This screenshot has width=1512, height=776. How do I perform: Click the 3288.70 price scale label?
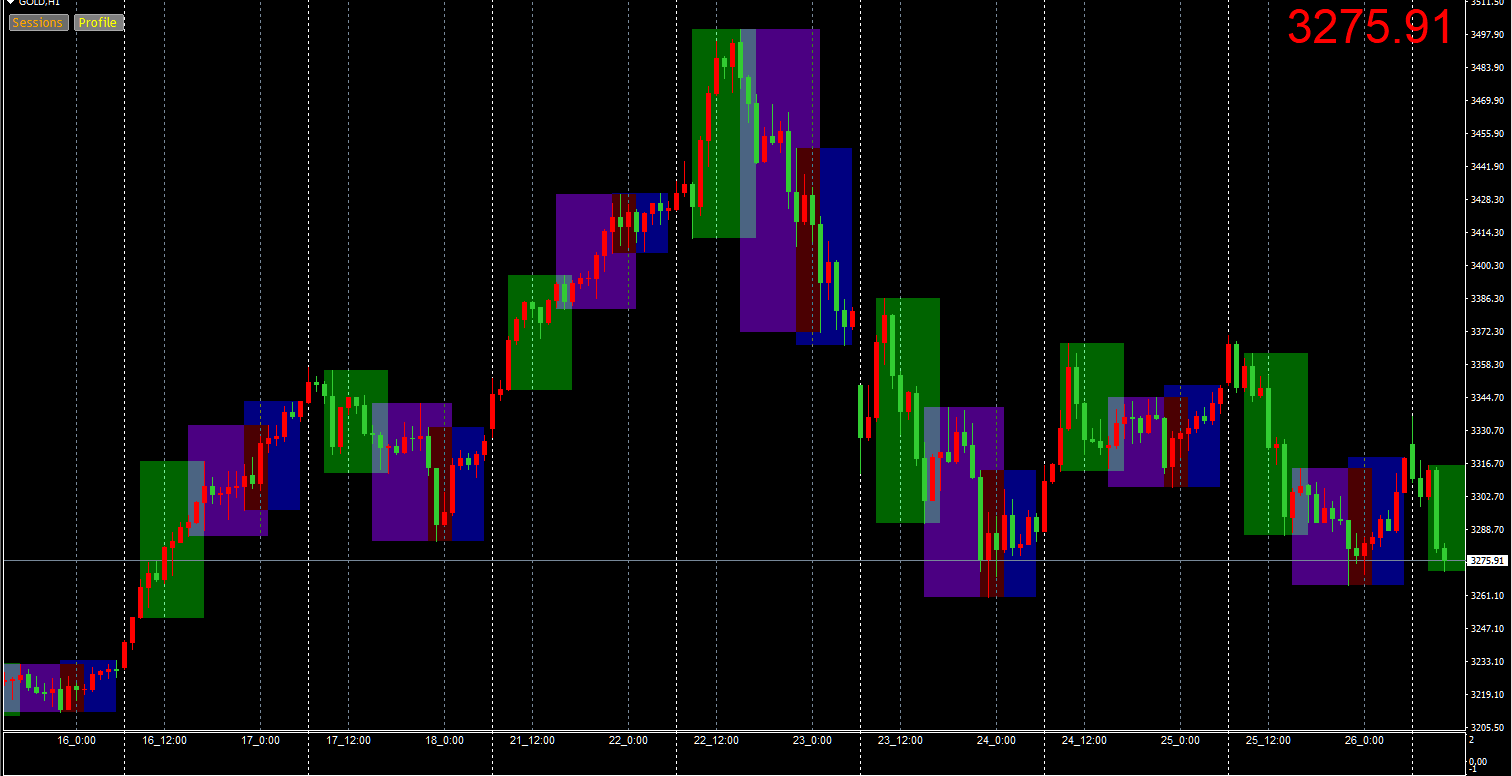[x=1489, y=530]
